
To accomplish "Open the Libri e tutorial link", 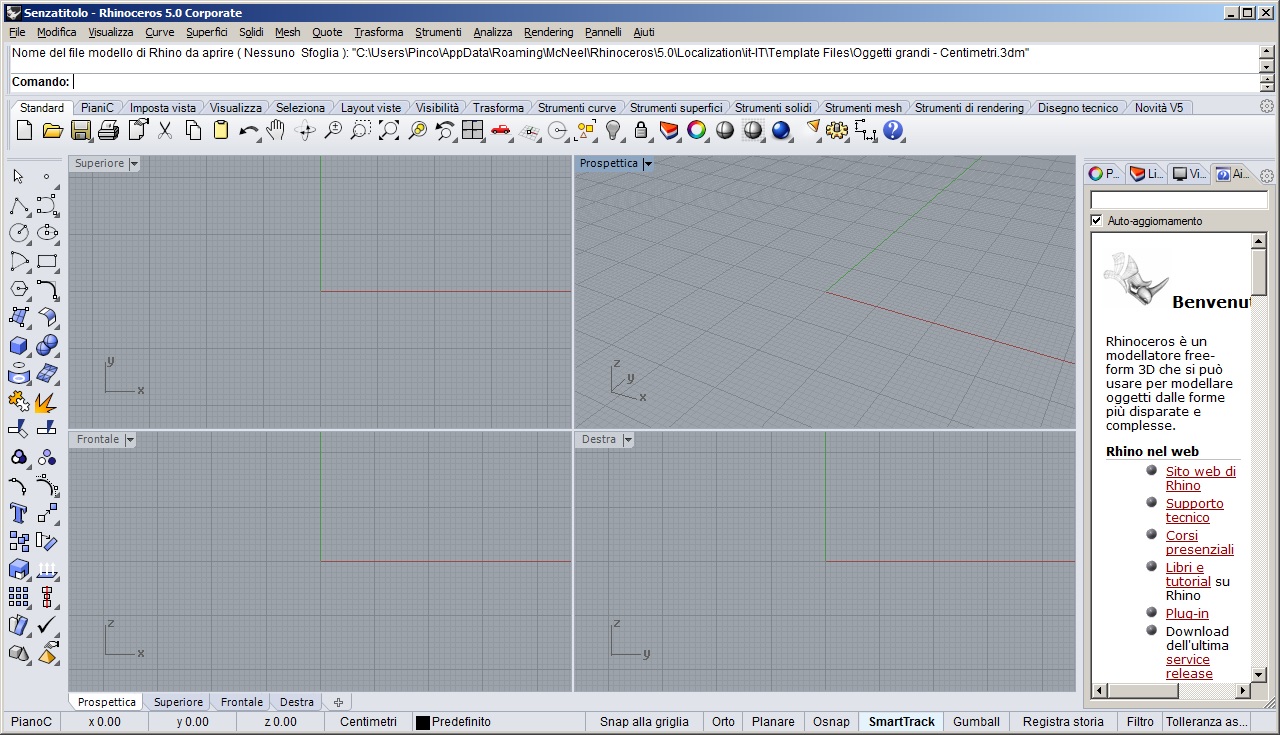I will [1188, 574].
